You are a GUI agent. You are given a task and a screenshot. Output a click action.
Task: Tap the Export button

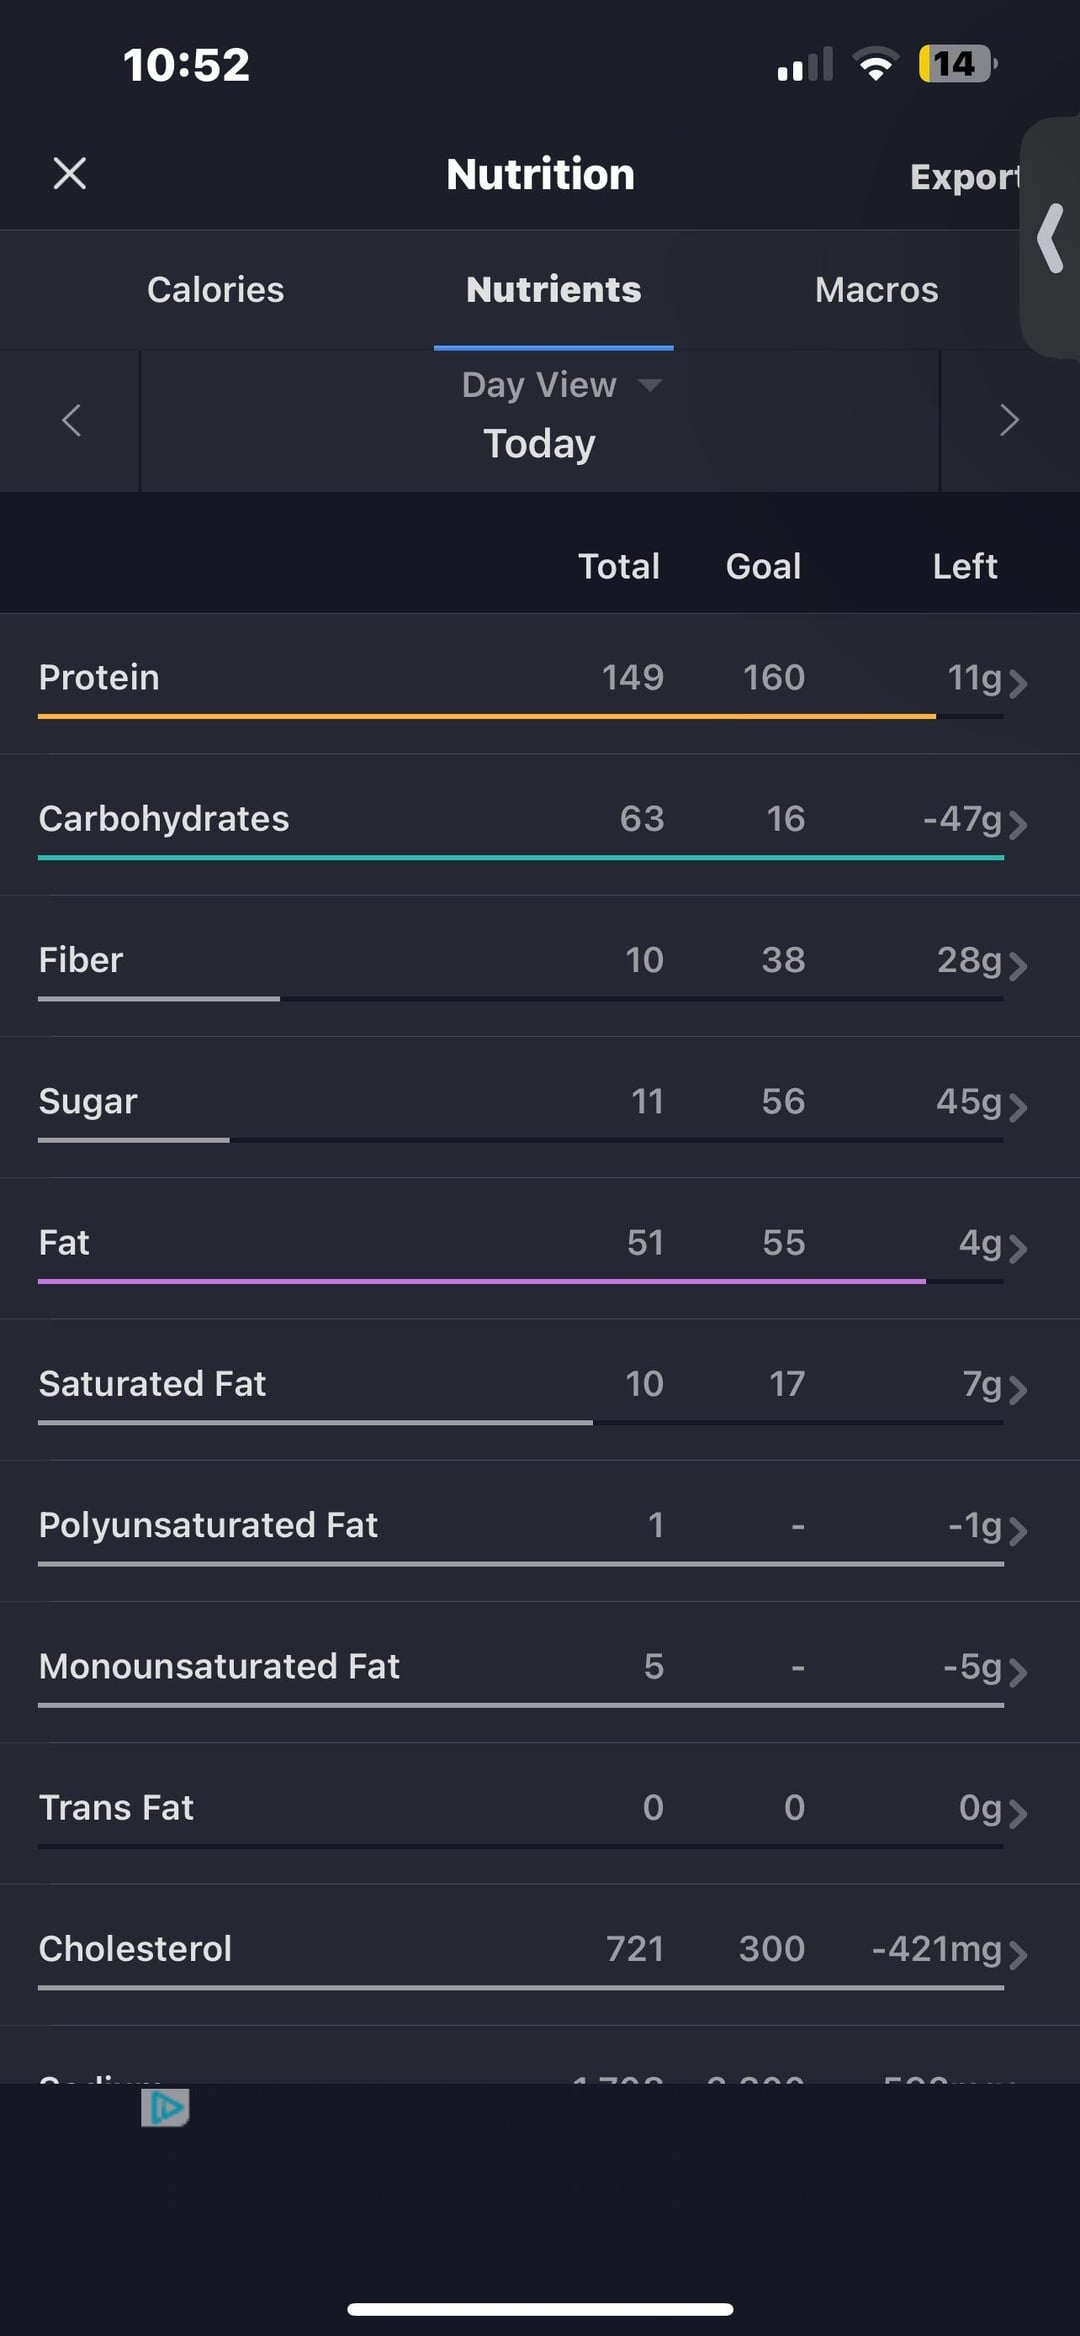[964, 177]
